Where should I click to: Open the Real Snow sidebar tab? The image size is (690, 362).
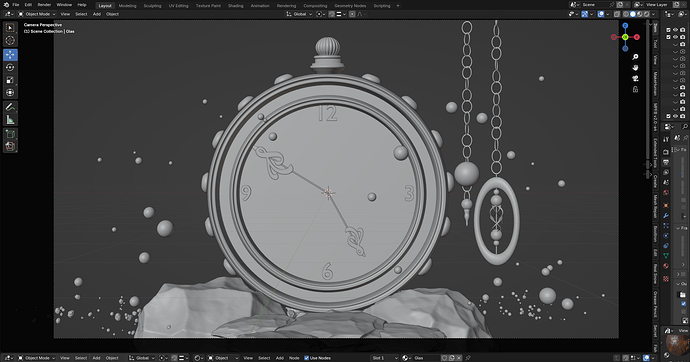(x=655, y=274)
